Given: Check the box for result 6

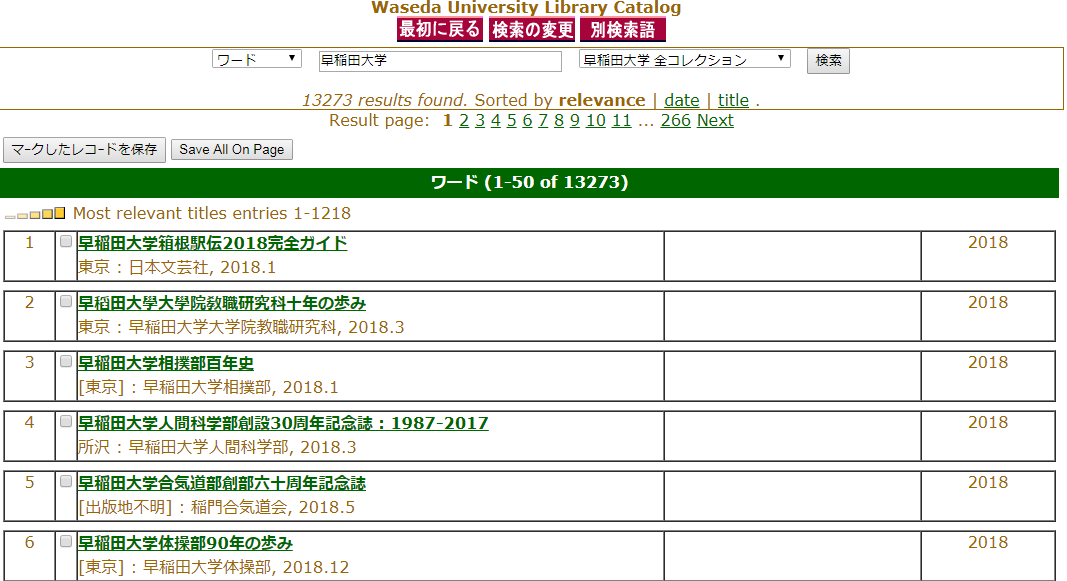Looking at the screenshot, I should point(66,541).
